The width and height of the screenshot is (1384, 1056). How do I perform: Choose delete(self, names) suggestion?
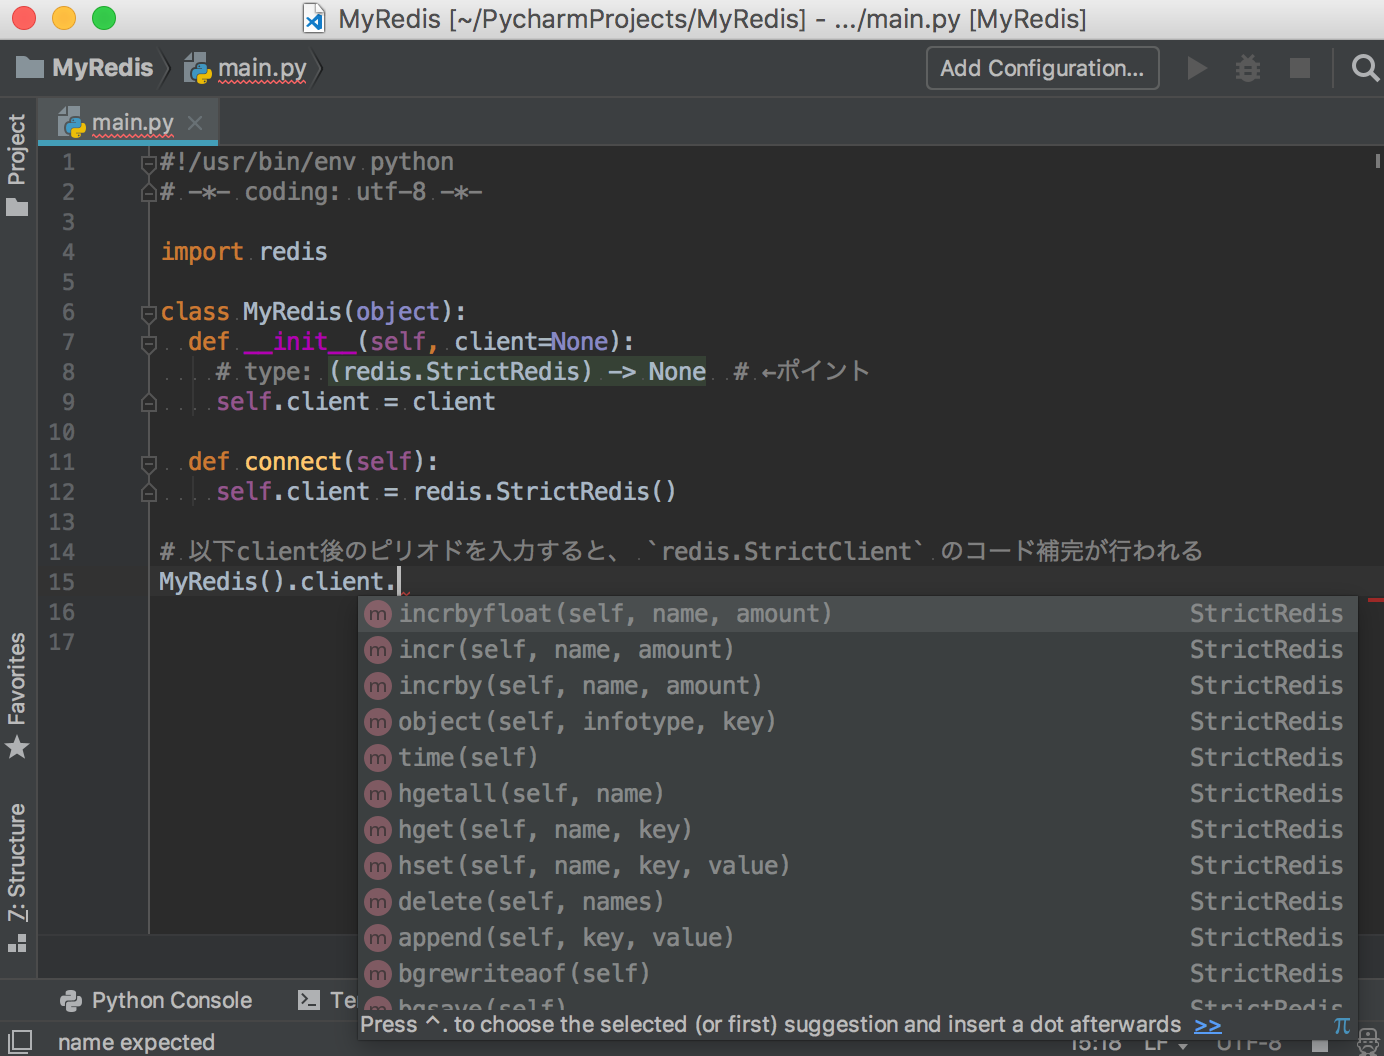point(857,902)
